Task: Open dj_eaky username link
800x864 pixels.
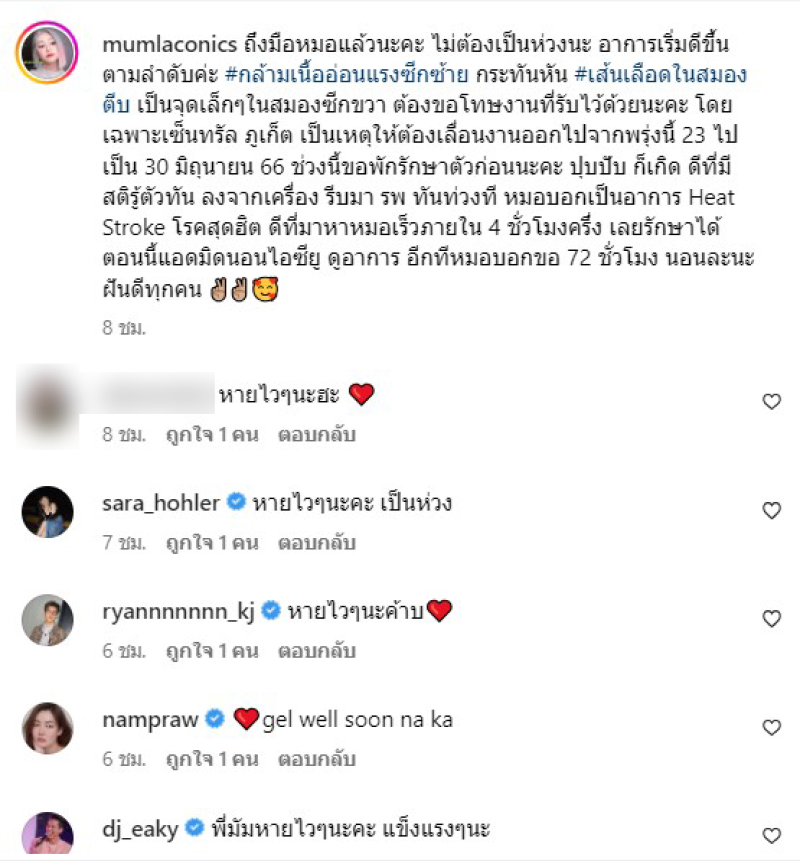Action: 140,829
